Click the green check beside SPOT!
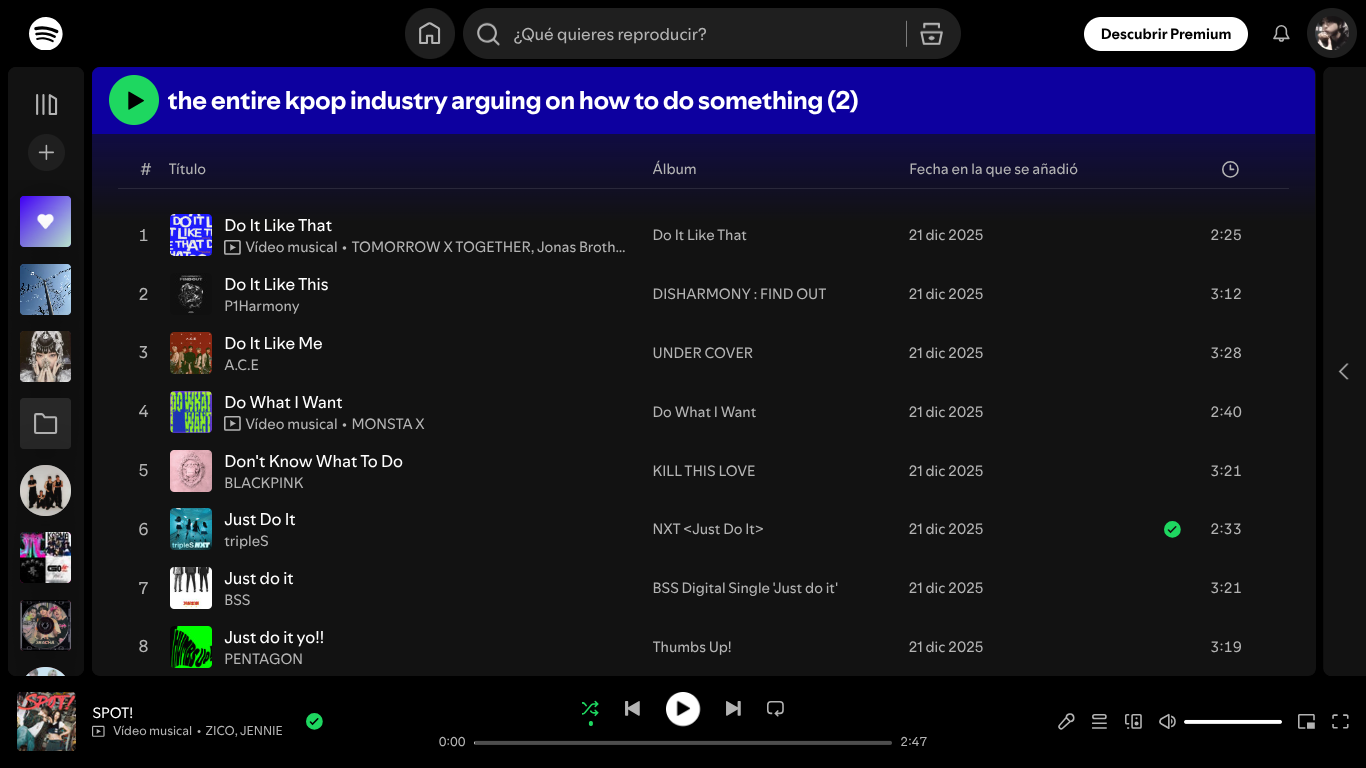Screen dimensions: 1366x768 pyautogui.click(x=314, y=721)
